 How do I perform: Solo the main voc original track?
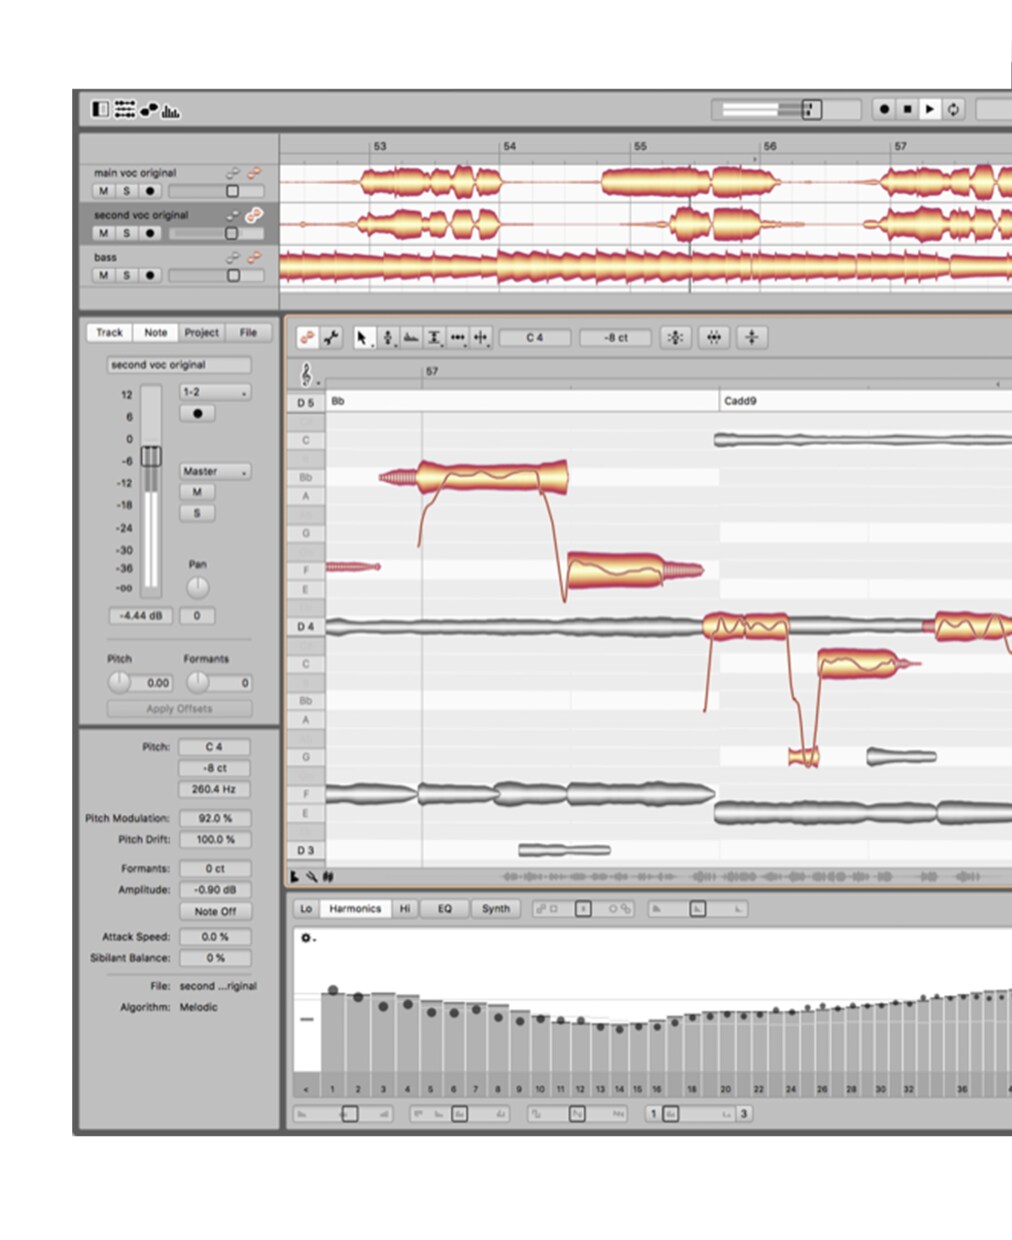point(127,191)
